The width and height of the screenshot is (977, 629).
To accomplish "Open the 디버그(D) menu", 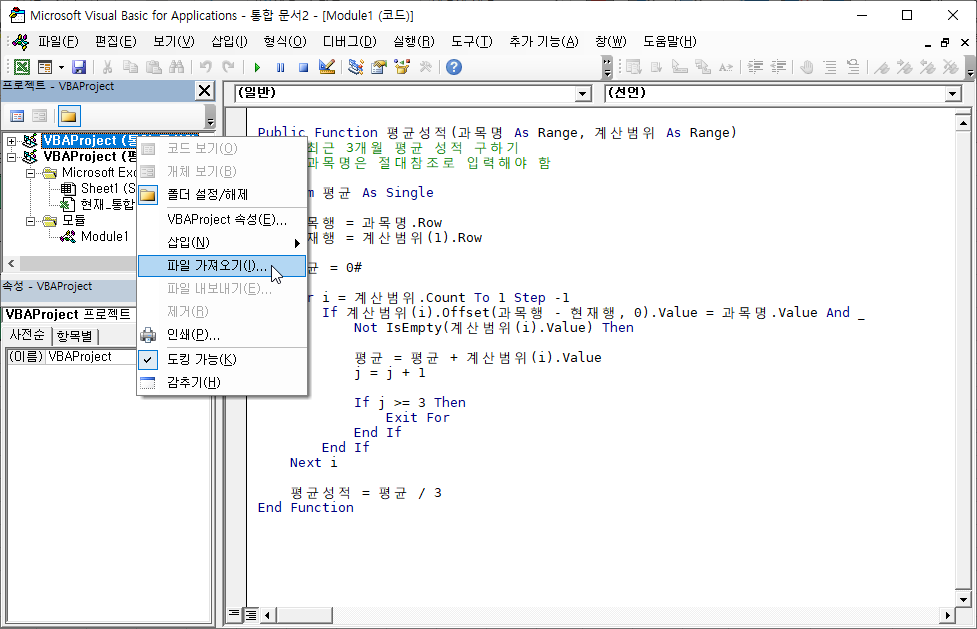I will (350, 41).
